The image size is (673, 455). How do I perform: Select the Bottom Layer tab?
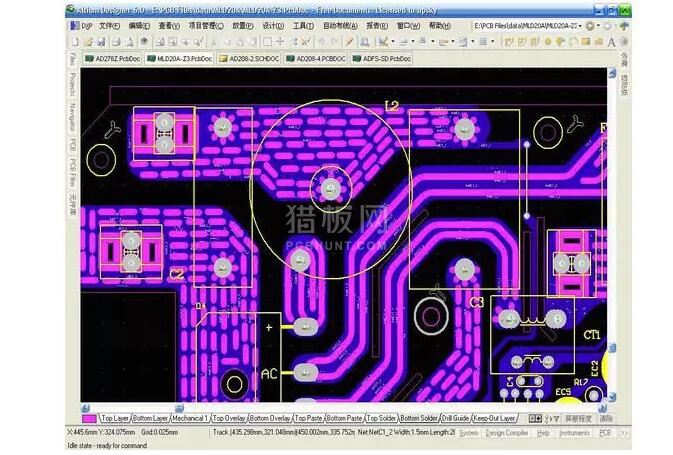151,418
